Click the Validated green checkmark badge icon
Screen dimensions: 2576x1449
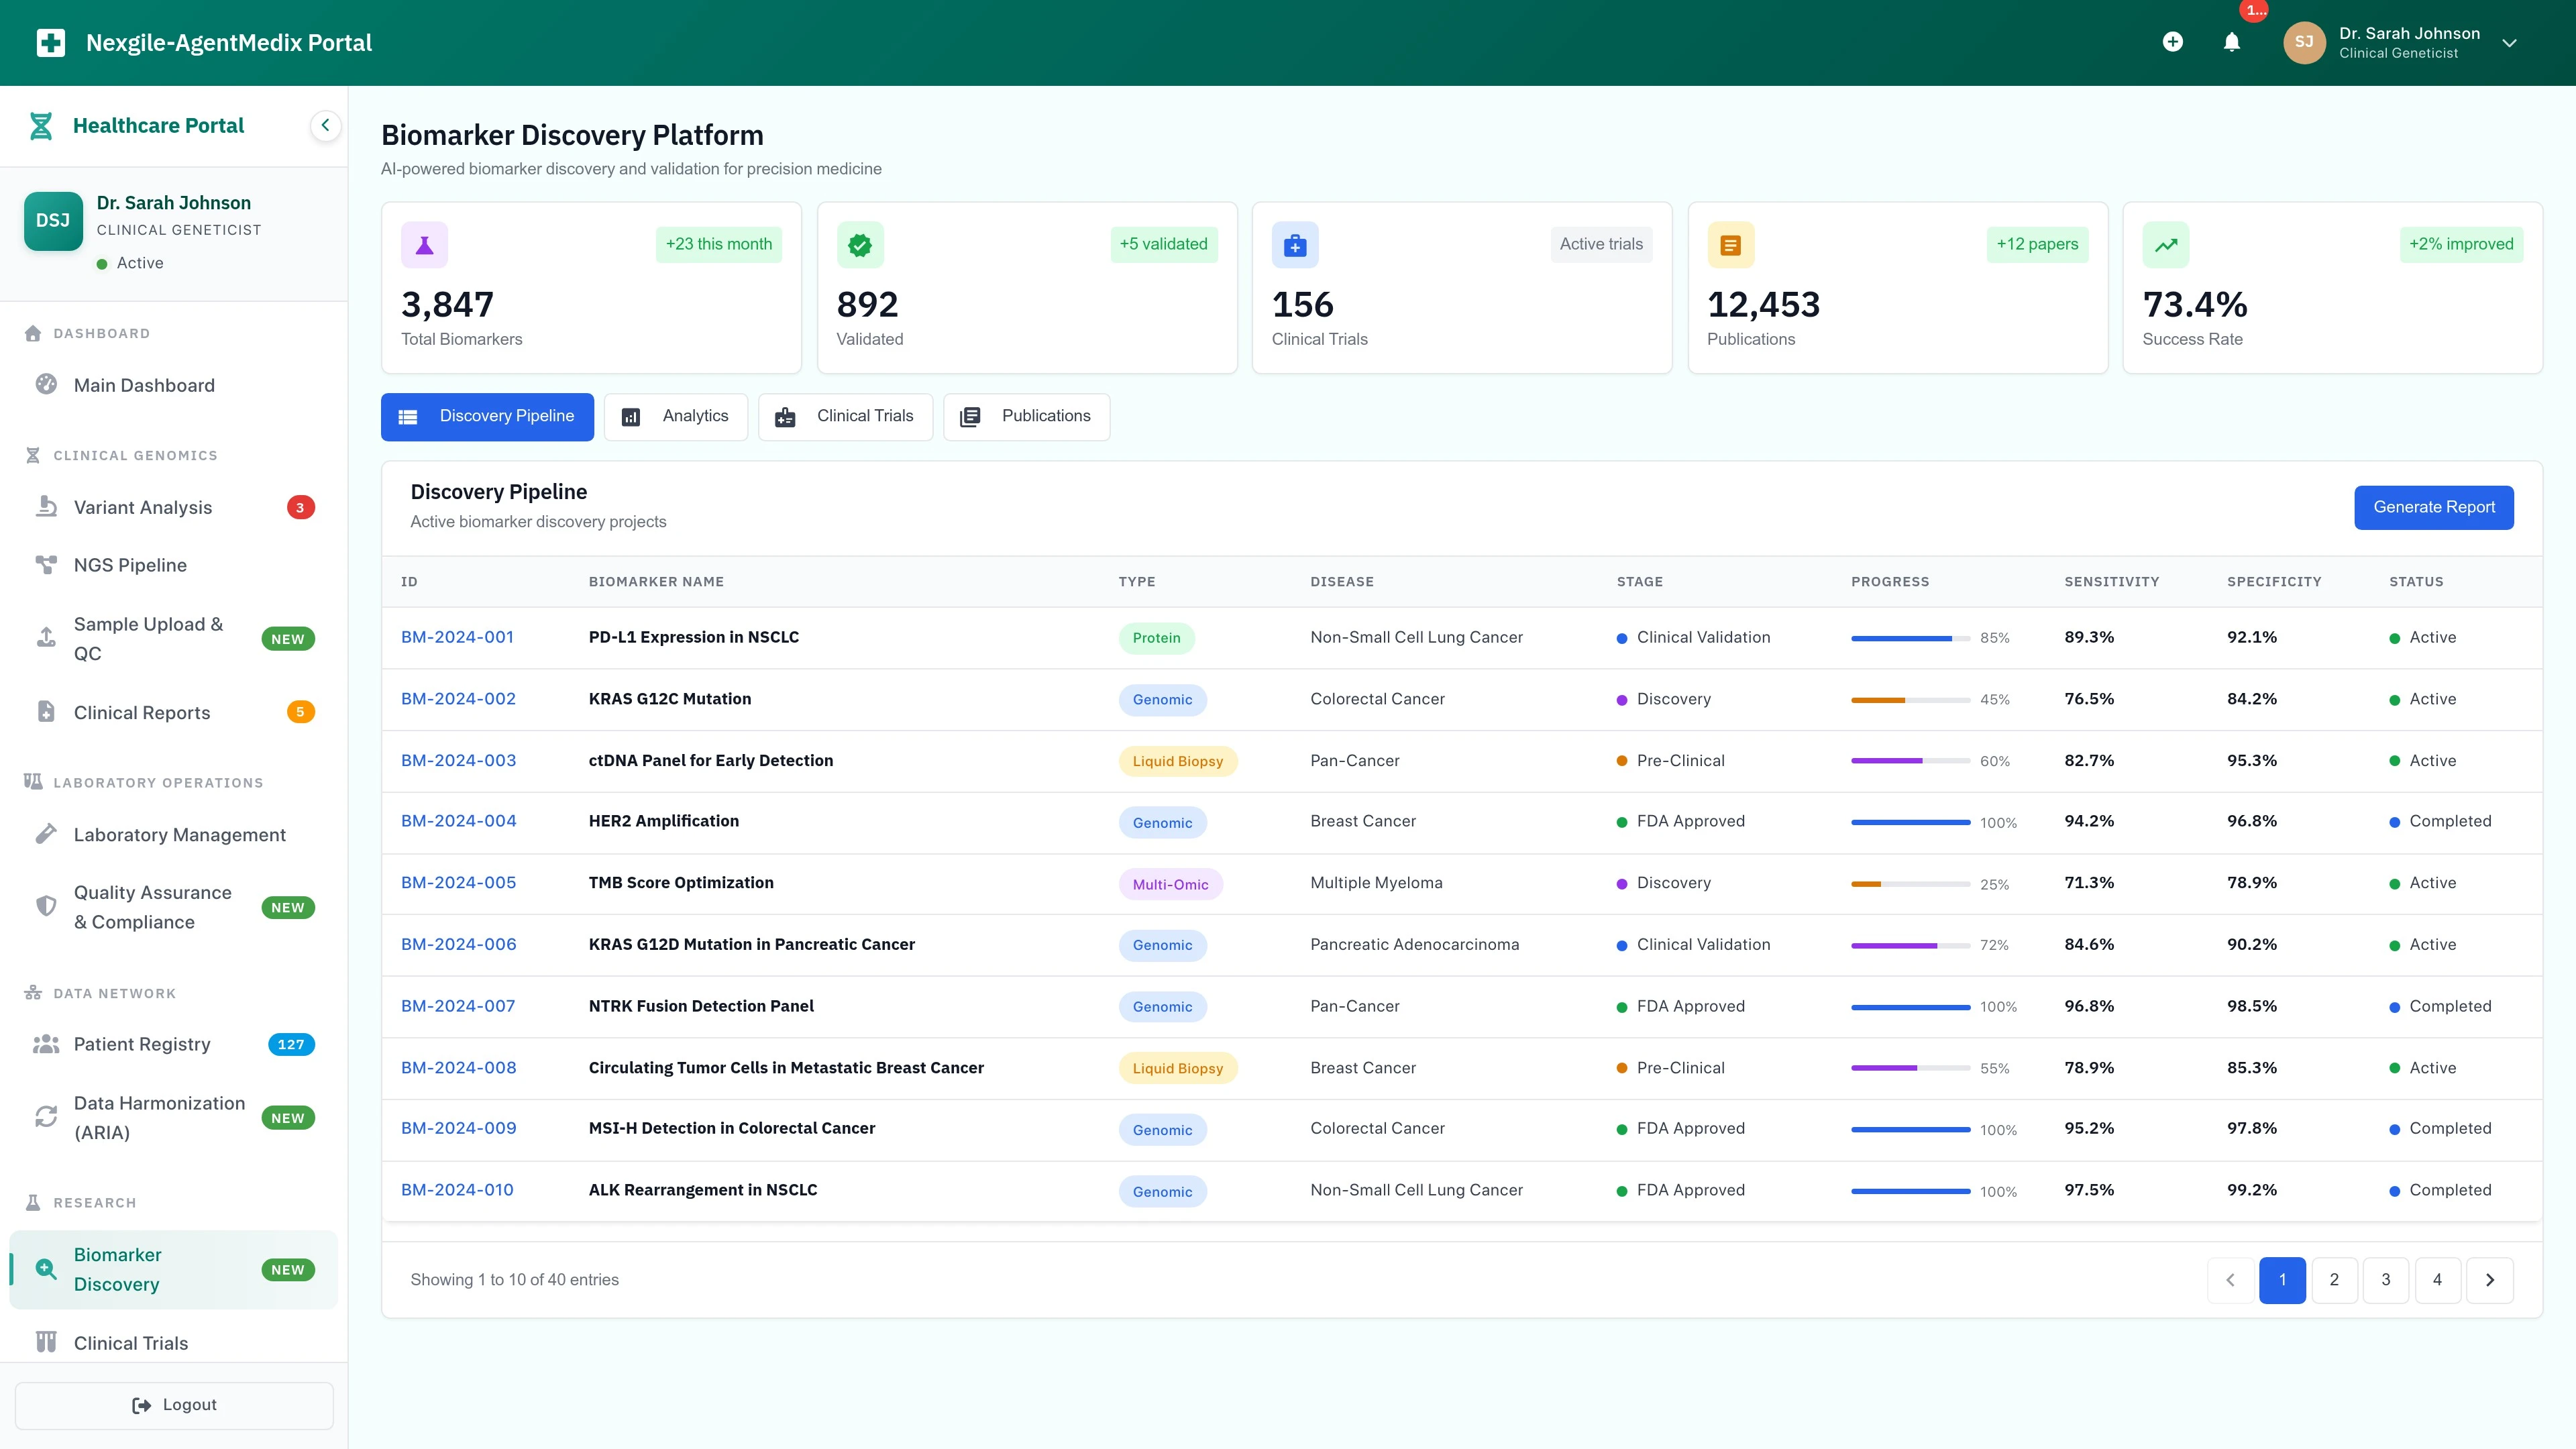pyautogui.click(x=859, y=245)
